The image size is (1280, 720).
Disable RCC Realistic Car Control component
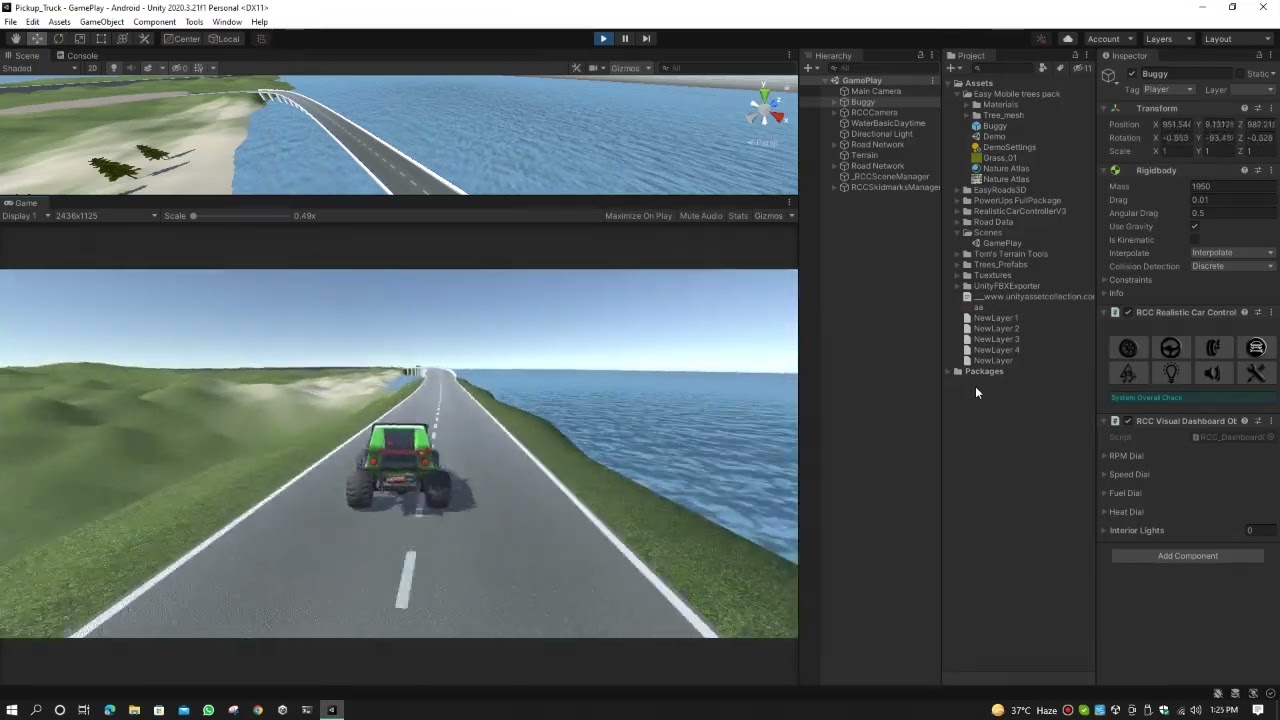pyautogui.click(x=1128, y=312)
